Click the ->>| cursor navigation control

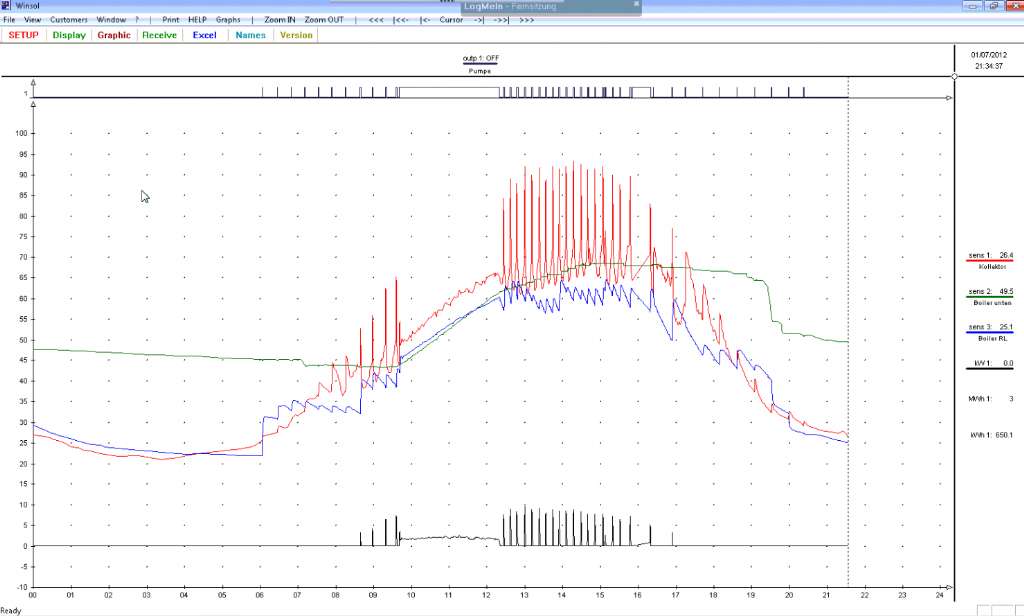click(x=502, y=20)
